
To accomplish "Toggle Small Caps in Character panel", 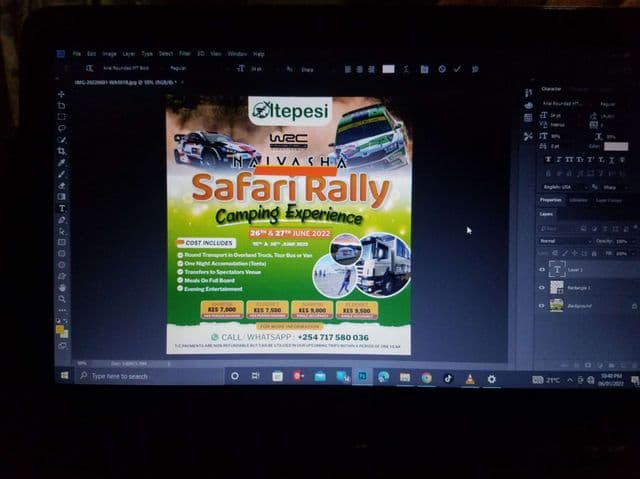I will click(x=580, y=160).
